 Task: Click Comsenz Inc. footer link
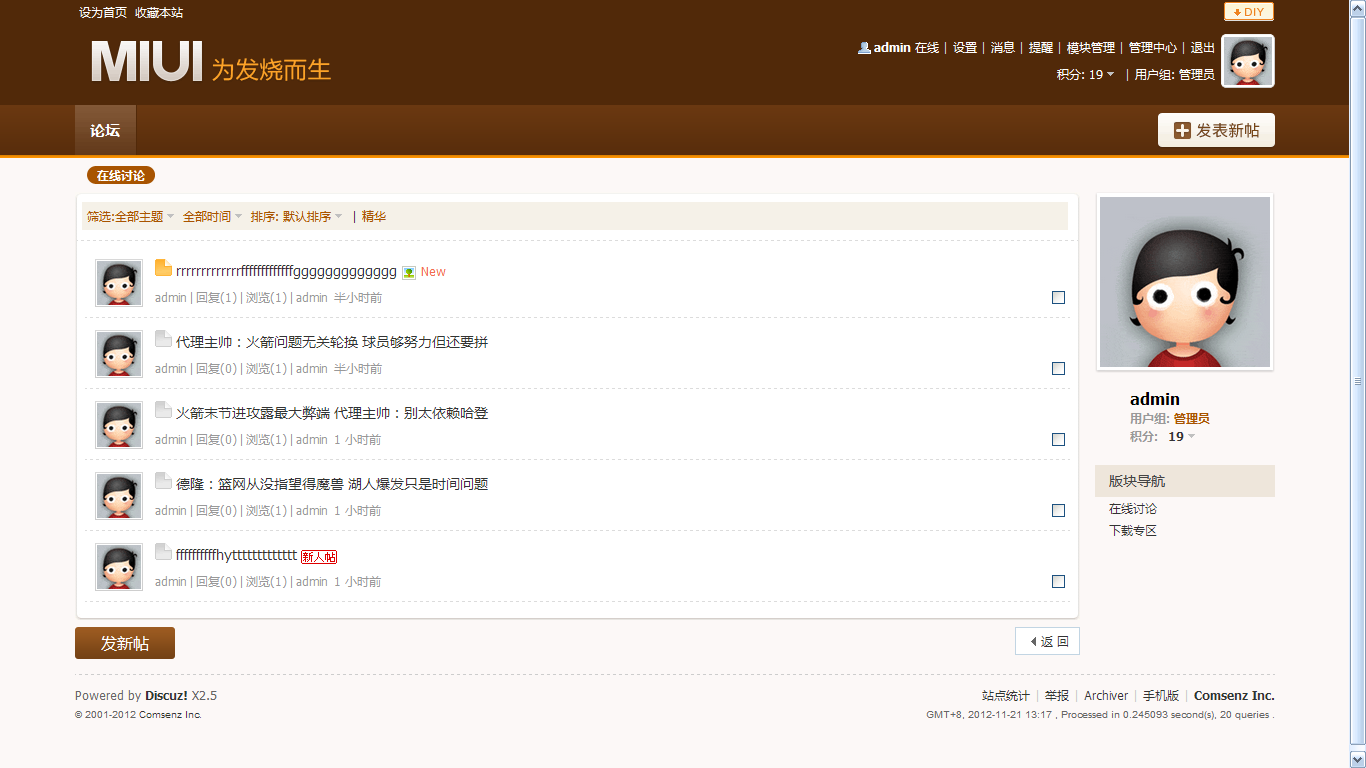coord(1234,696)
